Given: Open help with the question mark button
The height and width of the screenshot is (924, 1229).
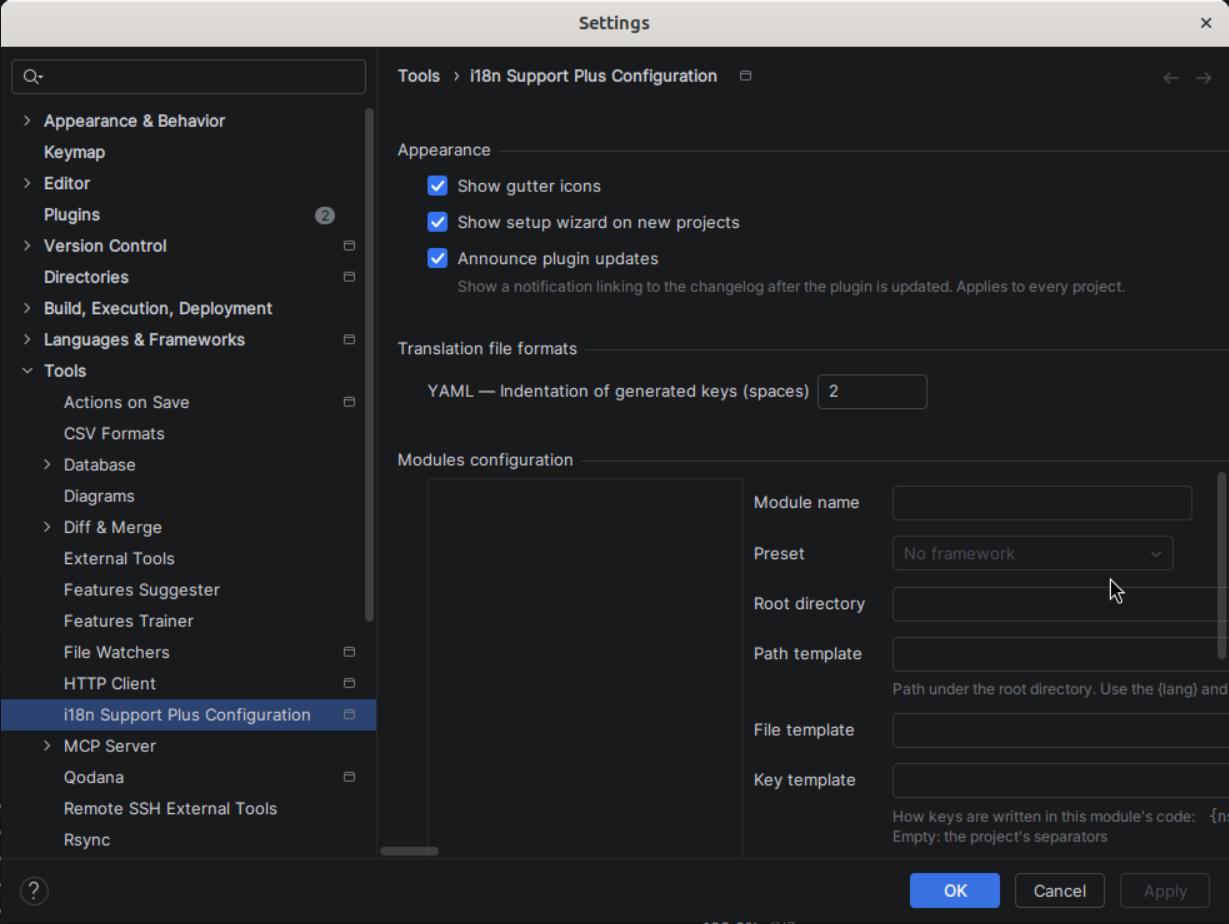Looking at the screenshot, I should click(34, 891).
